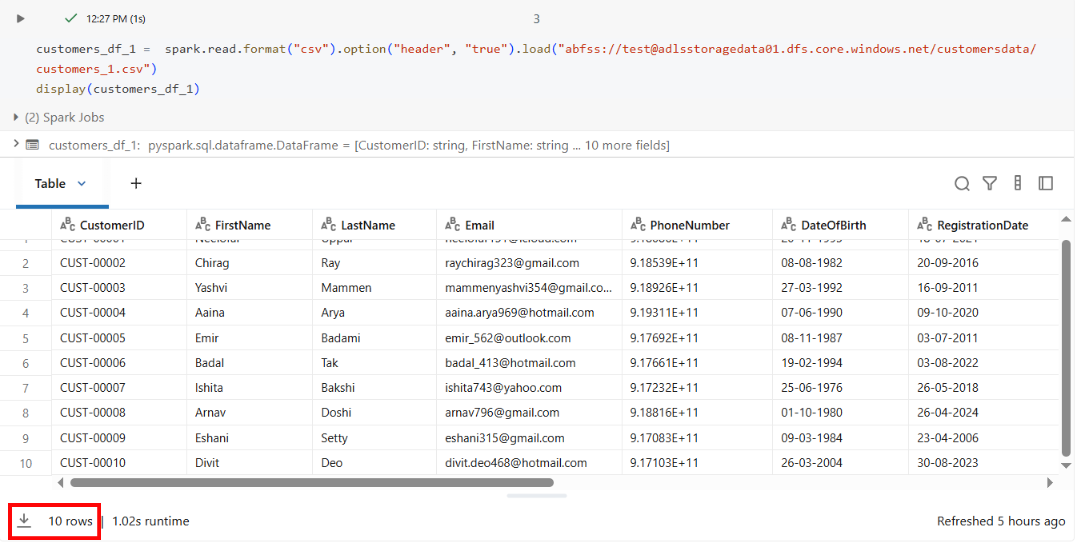Open the Table tab dropdown chevron
The height and width of the screenshot is (543, 1077).
(82, 184)
